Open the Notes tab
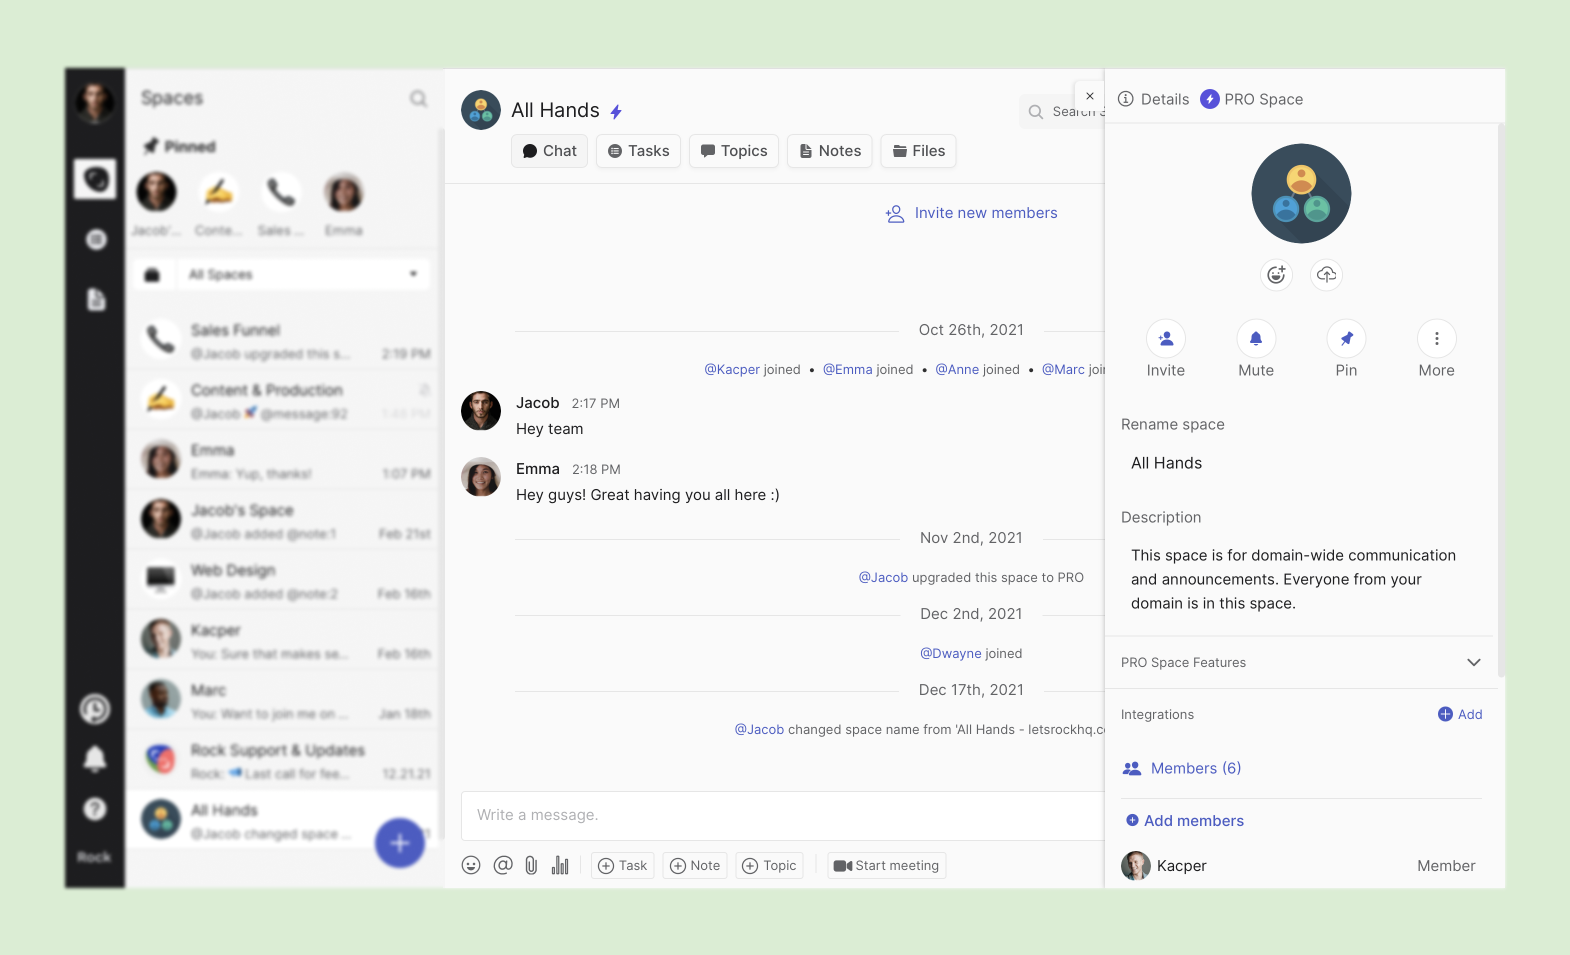The height and width of the screenshot is (955, 1570). (830, 151)
